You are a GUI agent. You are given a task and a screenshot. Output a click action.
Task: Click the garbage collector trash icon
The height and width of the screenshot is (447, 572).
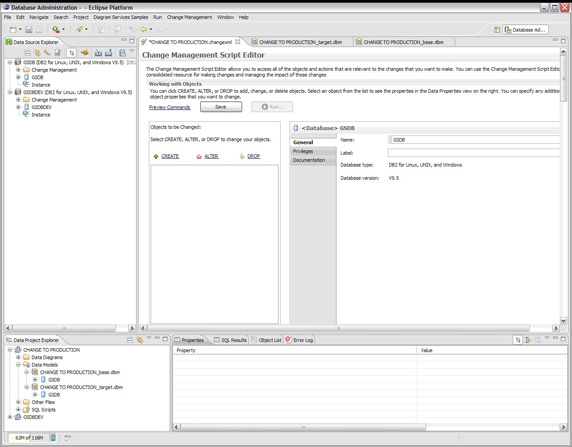tap(53, 438)
